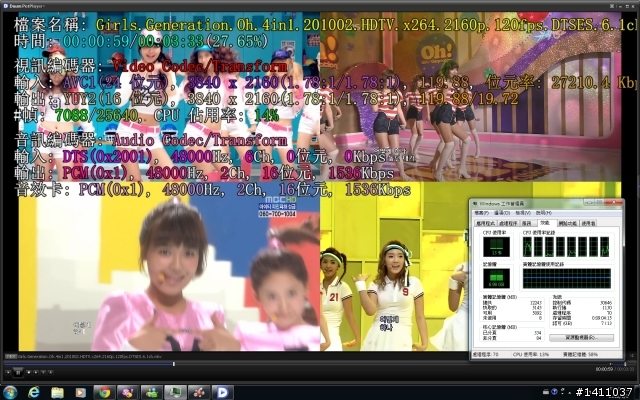The image size is (640, 400).
Task: Click the 音效卡 PCM OSD line
Action: click(212, 189)
